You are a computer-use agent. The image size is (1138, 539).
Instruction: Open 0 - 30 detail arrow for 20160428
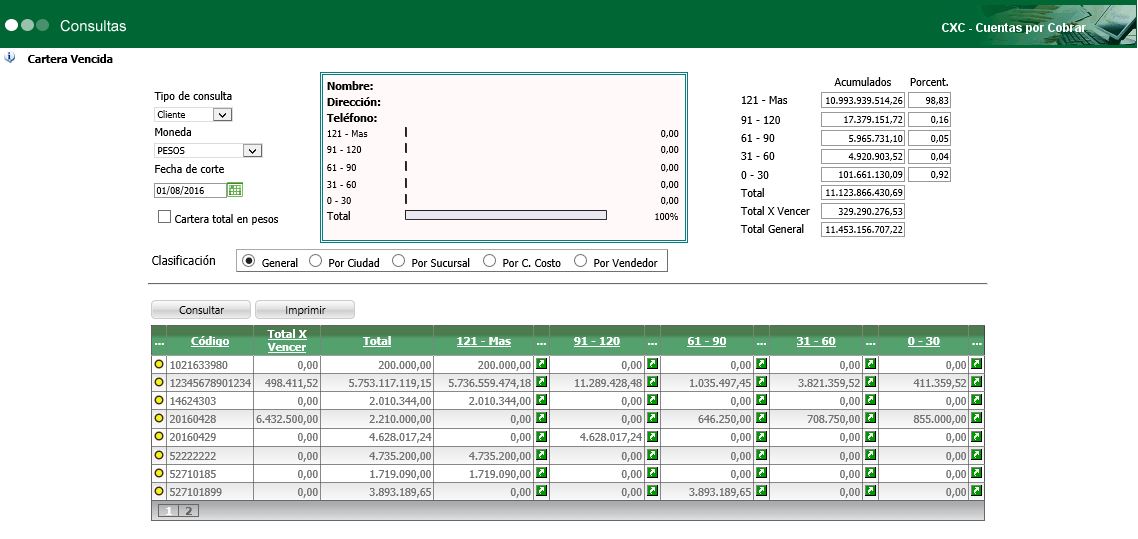976,418
